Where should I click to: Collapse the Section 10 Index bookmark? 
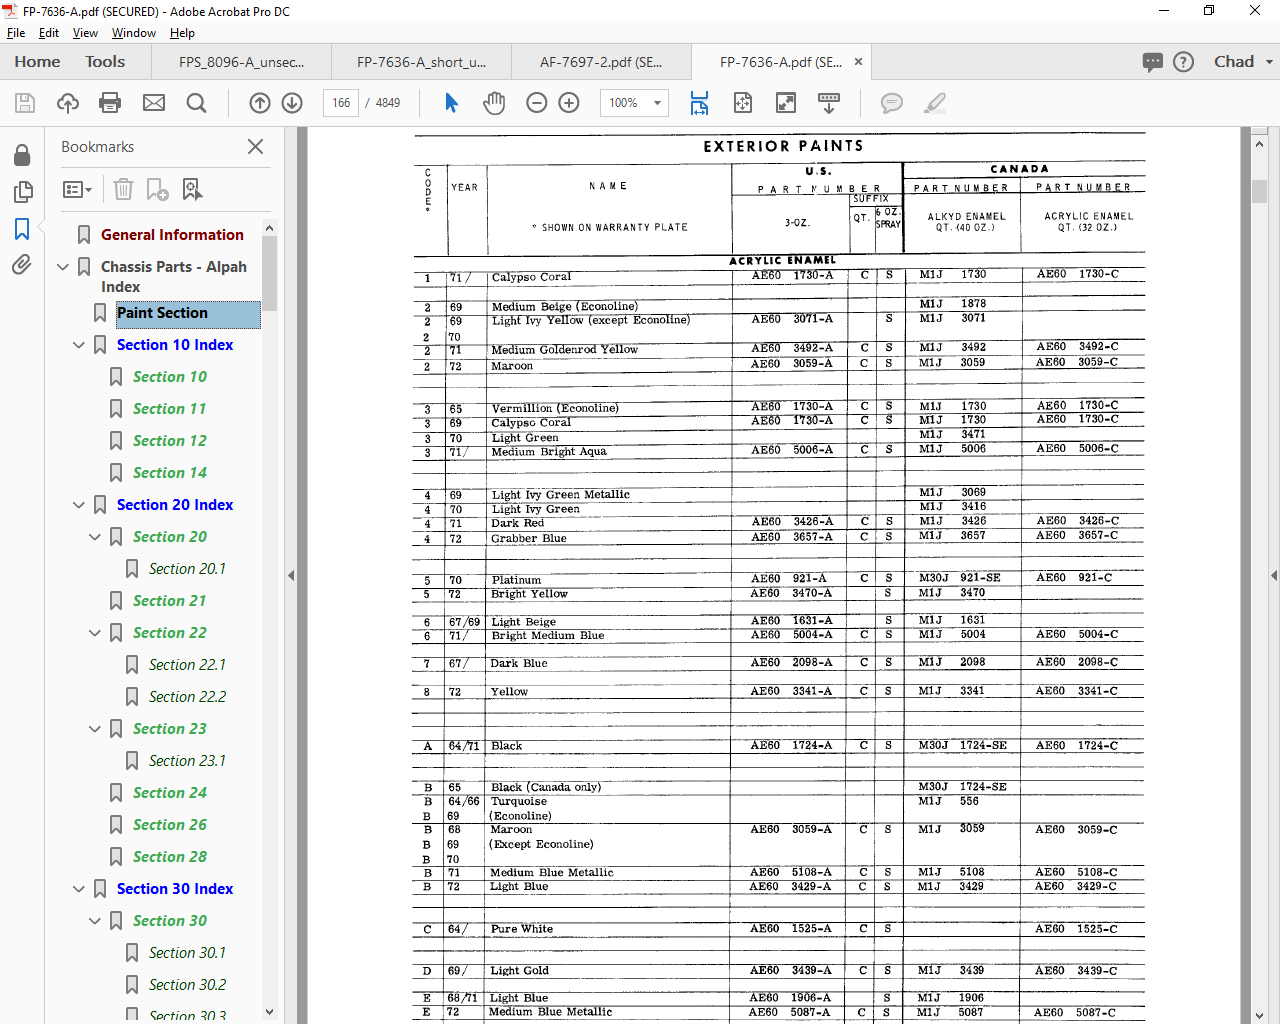coord(79,345)
